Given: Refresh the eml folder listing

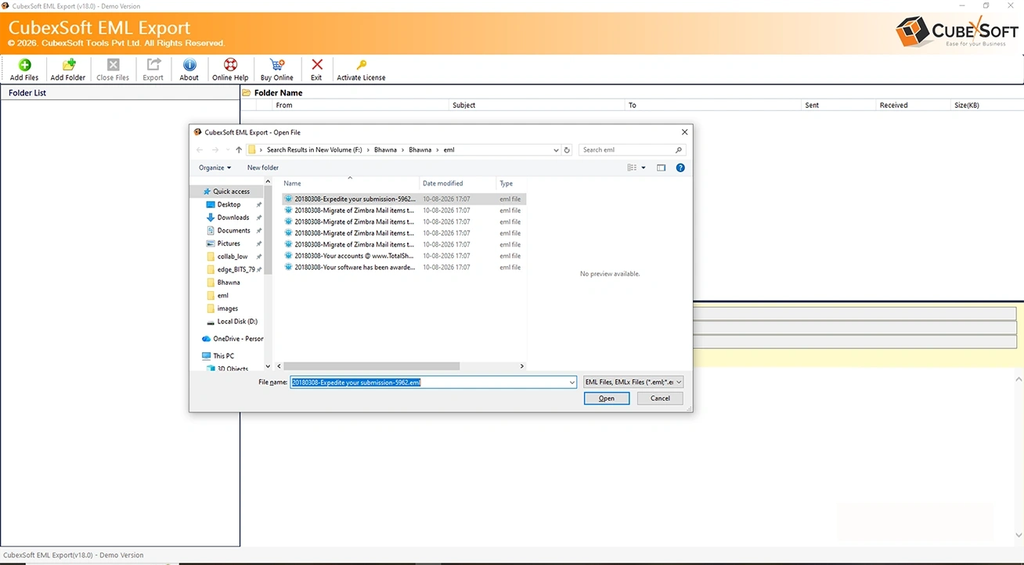Looking at the screenshot, I should click(567, 150).
